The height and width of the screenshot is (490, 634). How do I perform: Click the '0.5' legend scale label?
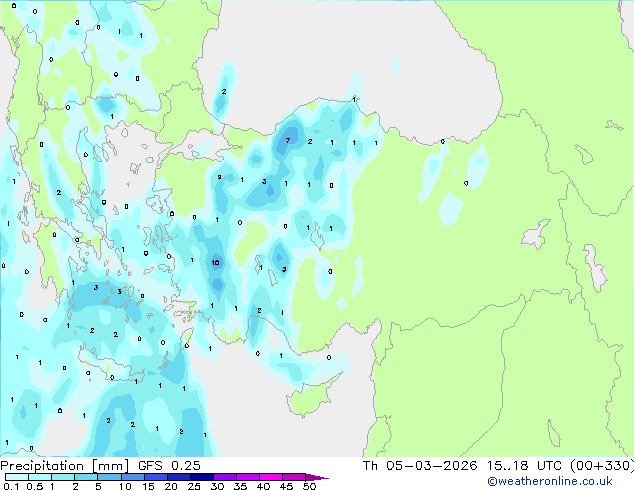[35, 486]
